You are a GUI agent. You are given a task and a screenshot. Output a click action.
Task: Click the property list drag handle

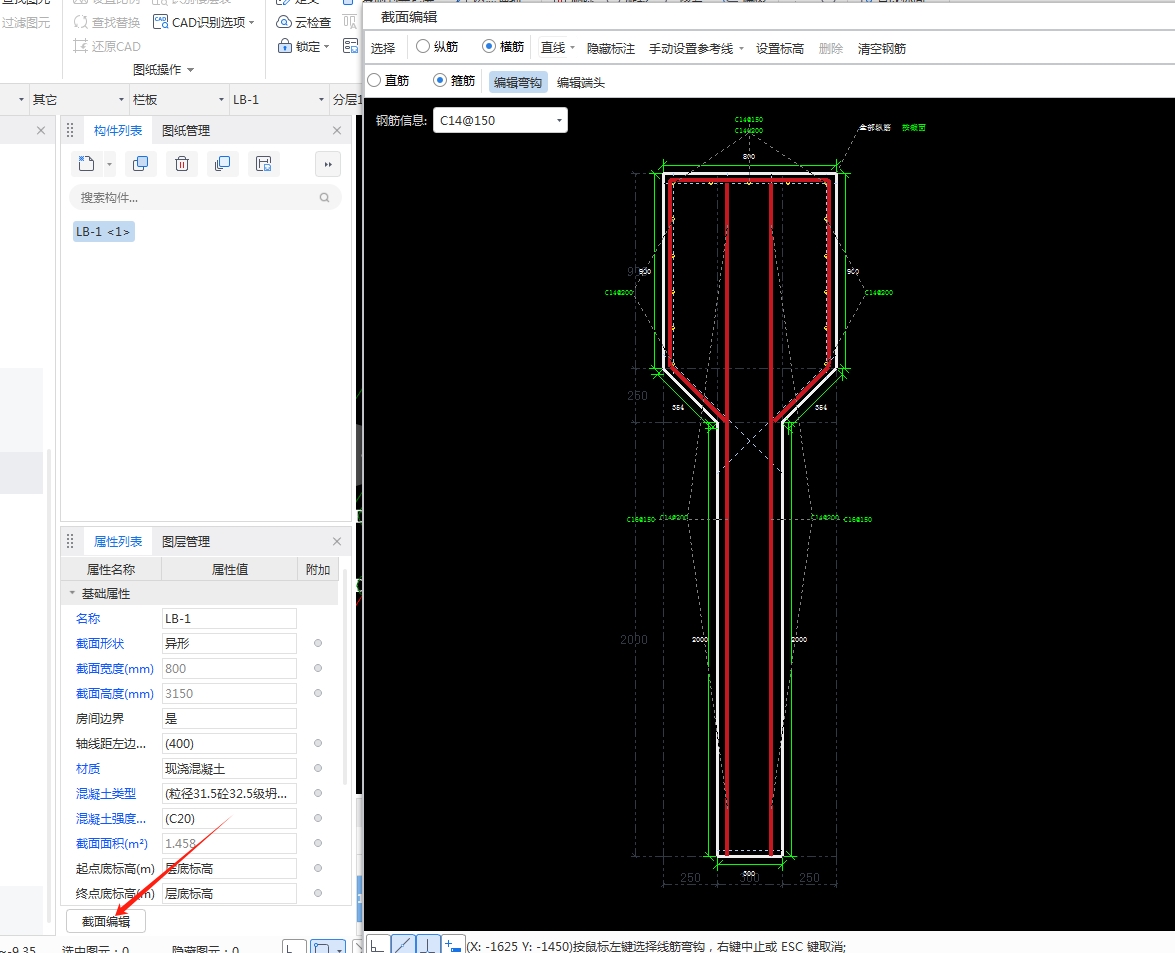70,541
